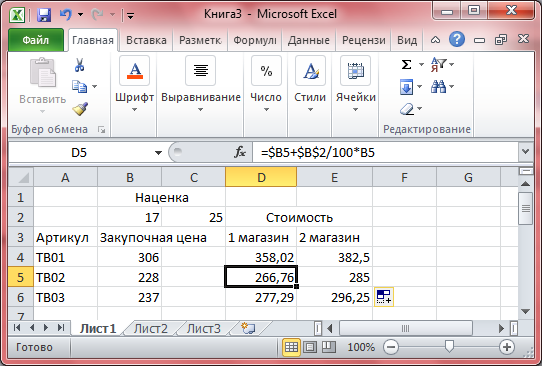Switch to the Главная tab

coord(93,40)
